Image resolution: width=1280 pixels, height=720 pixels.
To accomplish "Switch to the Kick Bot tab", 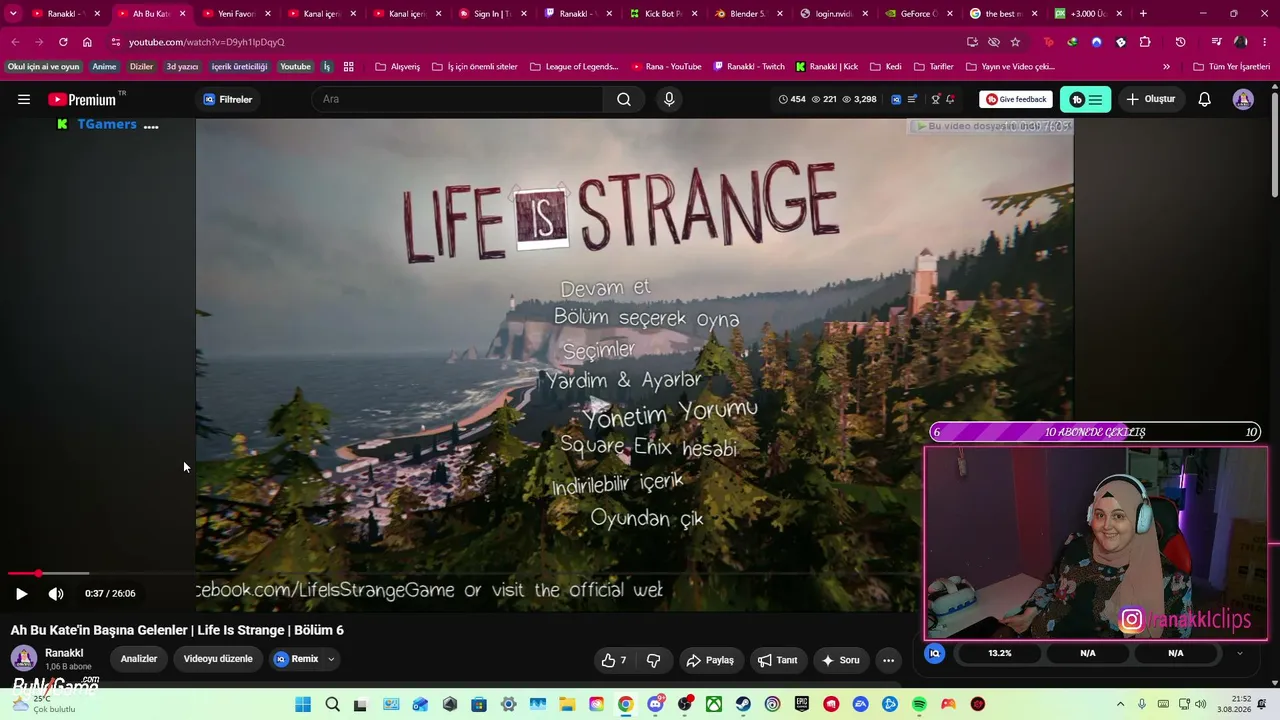I will coord(664,14).
